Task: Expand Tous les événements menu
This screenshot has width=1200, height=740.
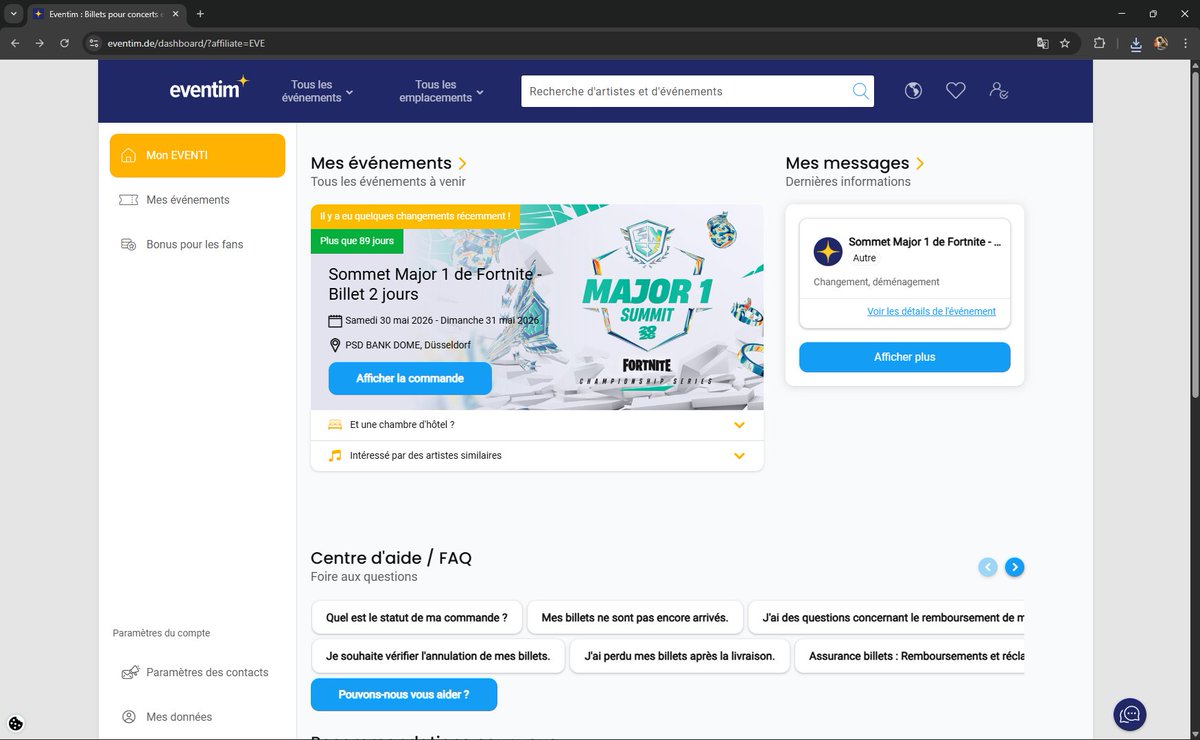Action: tap(318, 91)
